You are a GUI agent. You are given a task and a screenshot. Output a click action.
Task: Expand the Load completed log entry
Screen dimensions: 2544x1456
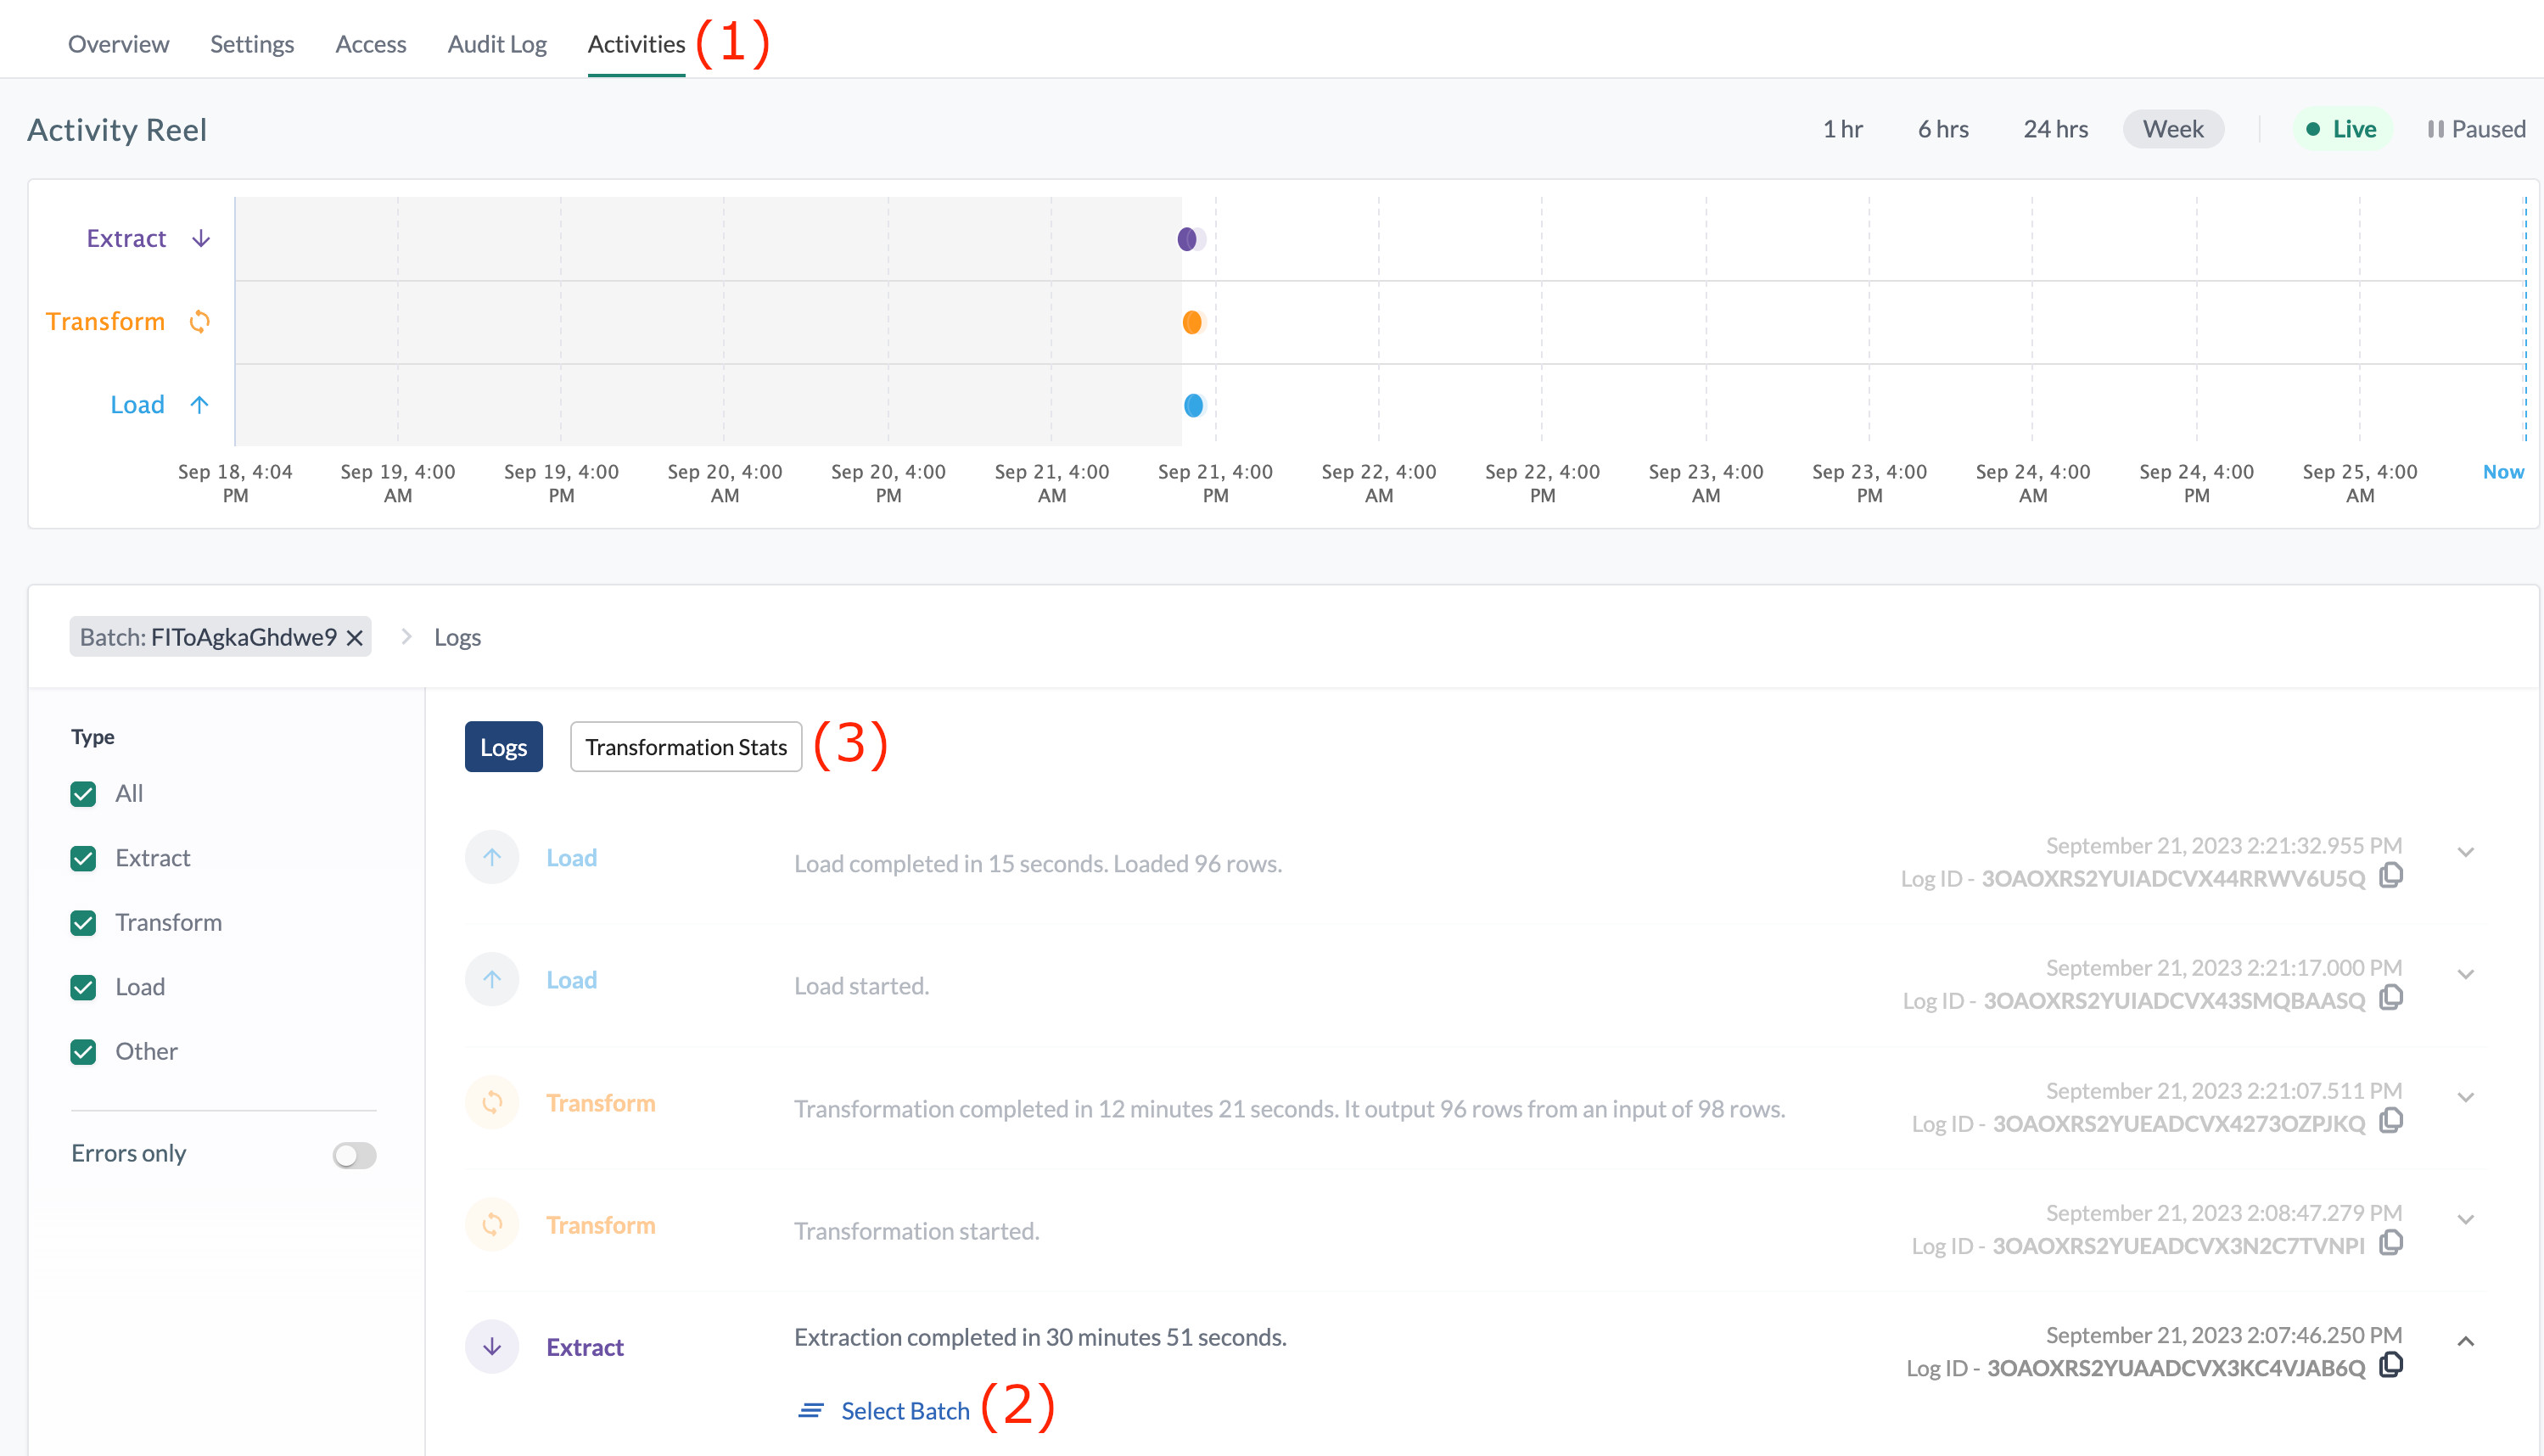coord(2465,852)
